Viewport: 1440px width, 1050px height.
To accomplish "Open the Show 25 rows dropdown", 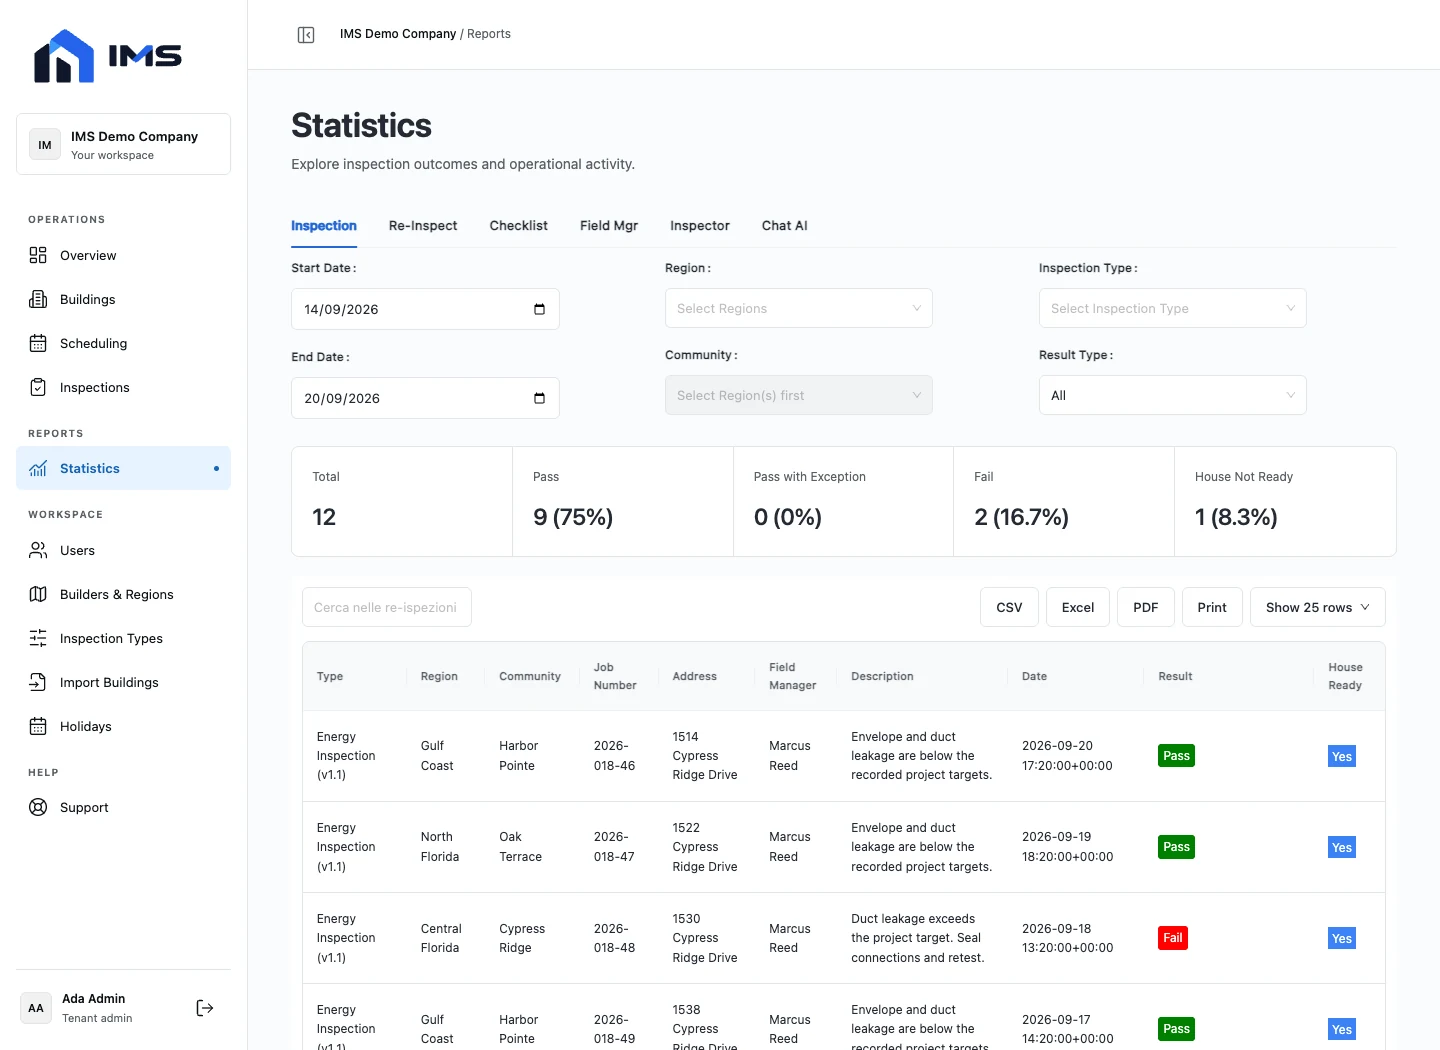I will point(1318,607).
